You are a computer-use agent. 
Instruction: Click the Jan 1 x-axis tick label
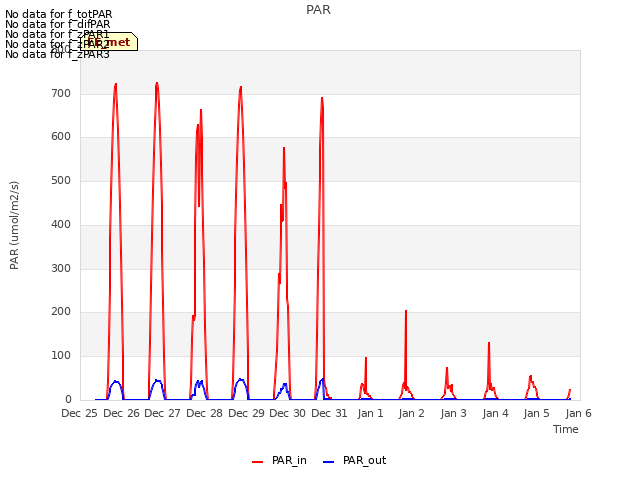coord(371,413)
